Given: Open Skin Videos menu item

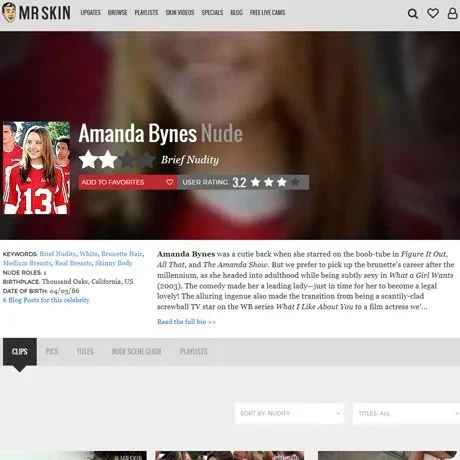Looking at the screenshot, I should 180,13.
